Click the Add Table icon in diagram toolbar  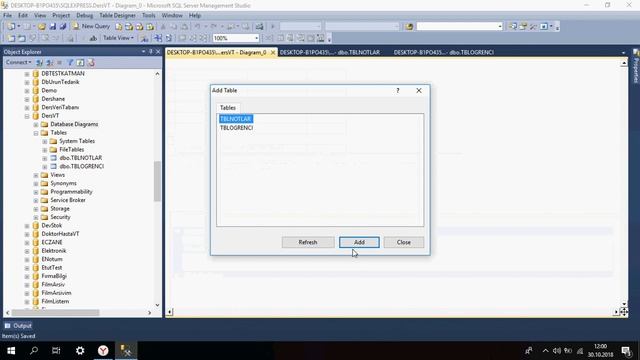[21, 38]
